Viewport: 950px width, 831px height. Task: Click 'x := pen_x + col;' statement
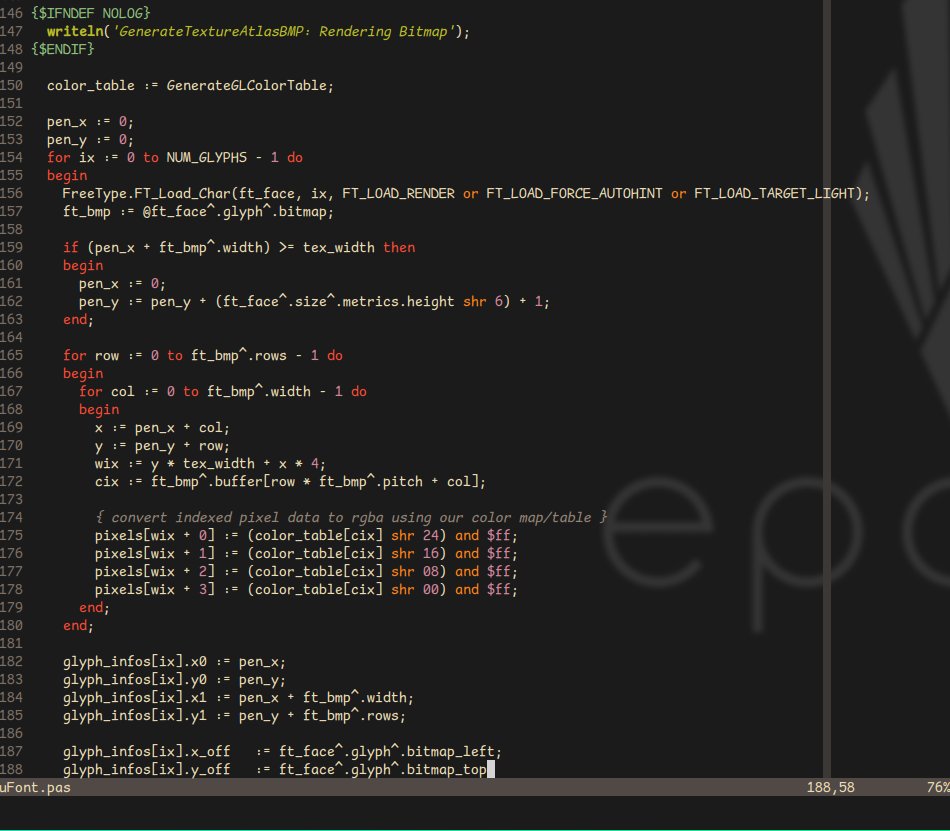pyautogui.click(x=162, y=428)
